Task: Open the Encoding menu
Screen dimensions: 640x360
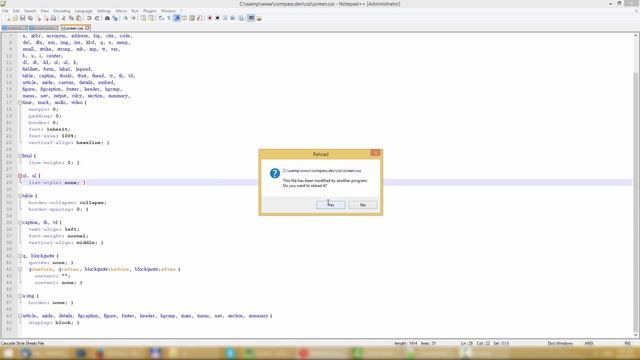Action: tap(62, 11)
